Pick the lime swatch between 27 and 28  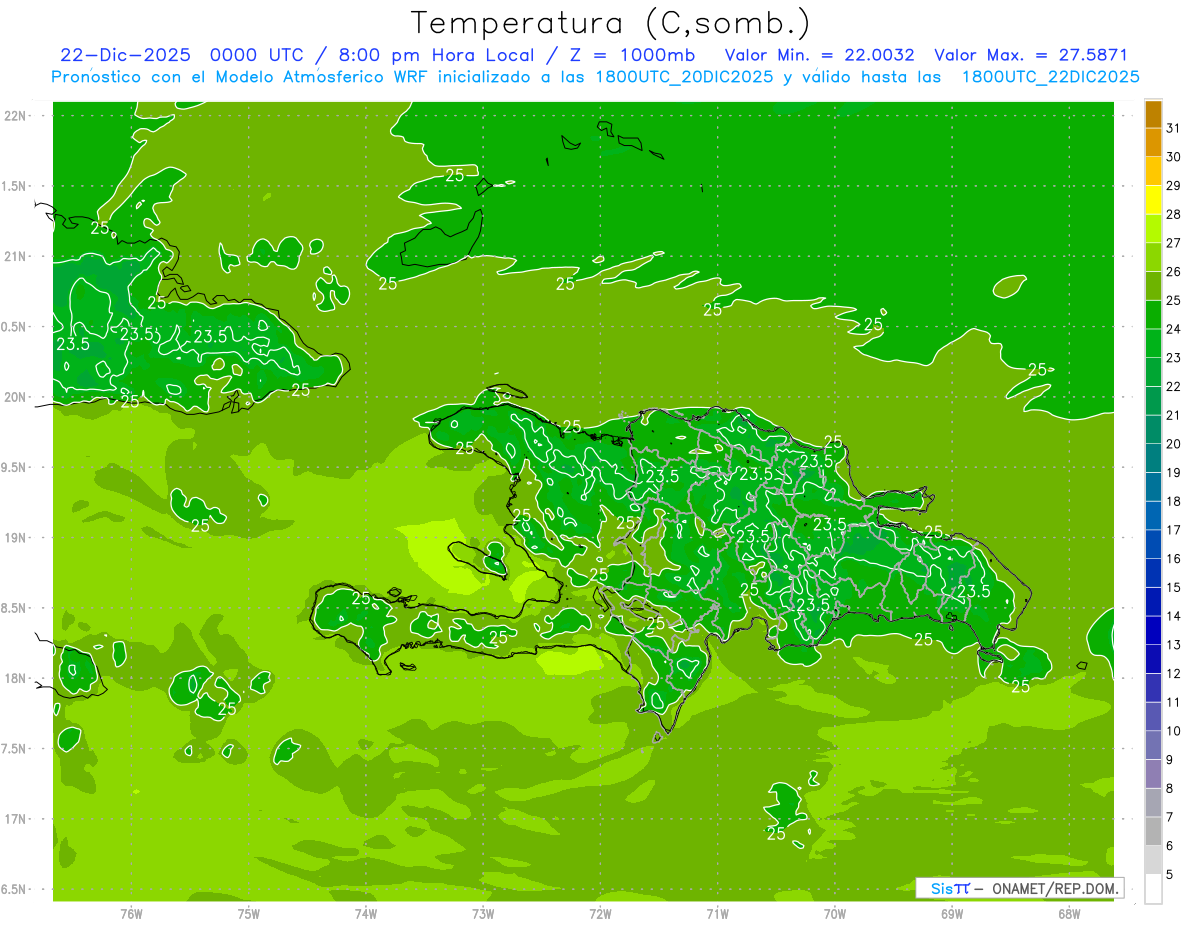tap(1153, 228)
